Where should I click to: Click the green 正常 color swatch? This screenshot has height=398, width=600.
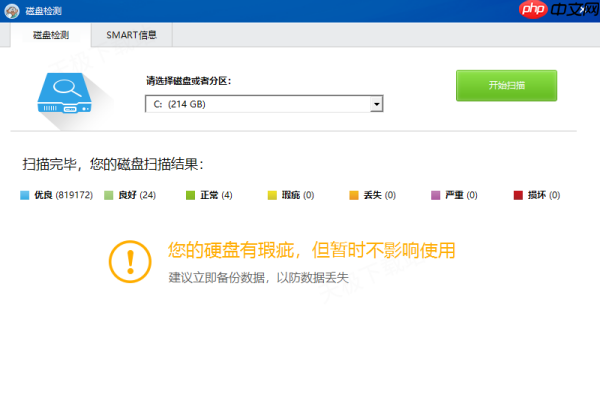click(190, 195)
